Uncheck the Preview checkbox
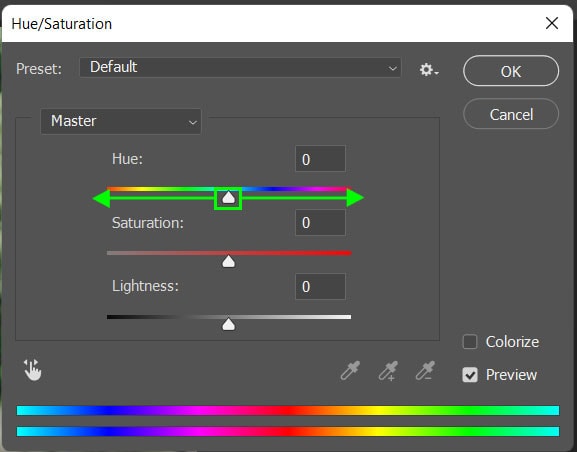 pos(470,375)
